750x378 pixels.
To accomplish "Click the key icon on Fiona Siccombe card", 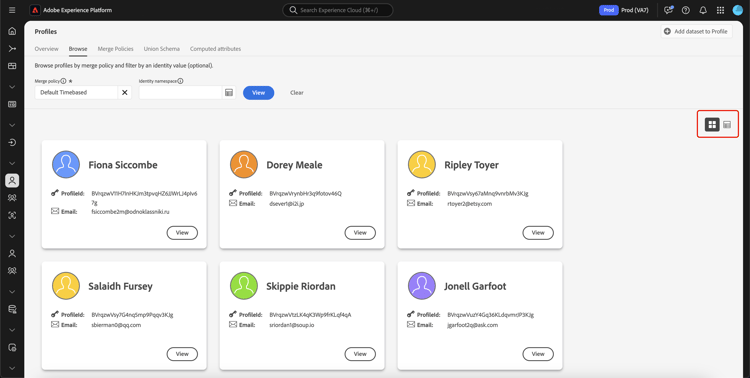I will (55, 193).
